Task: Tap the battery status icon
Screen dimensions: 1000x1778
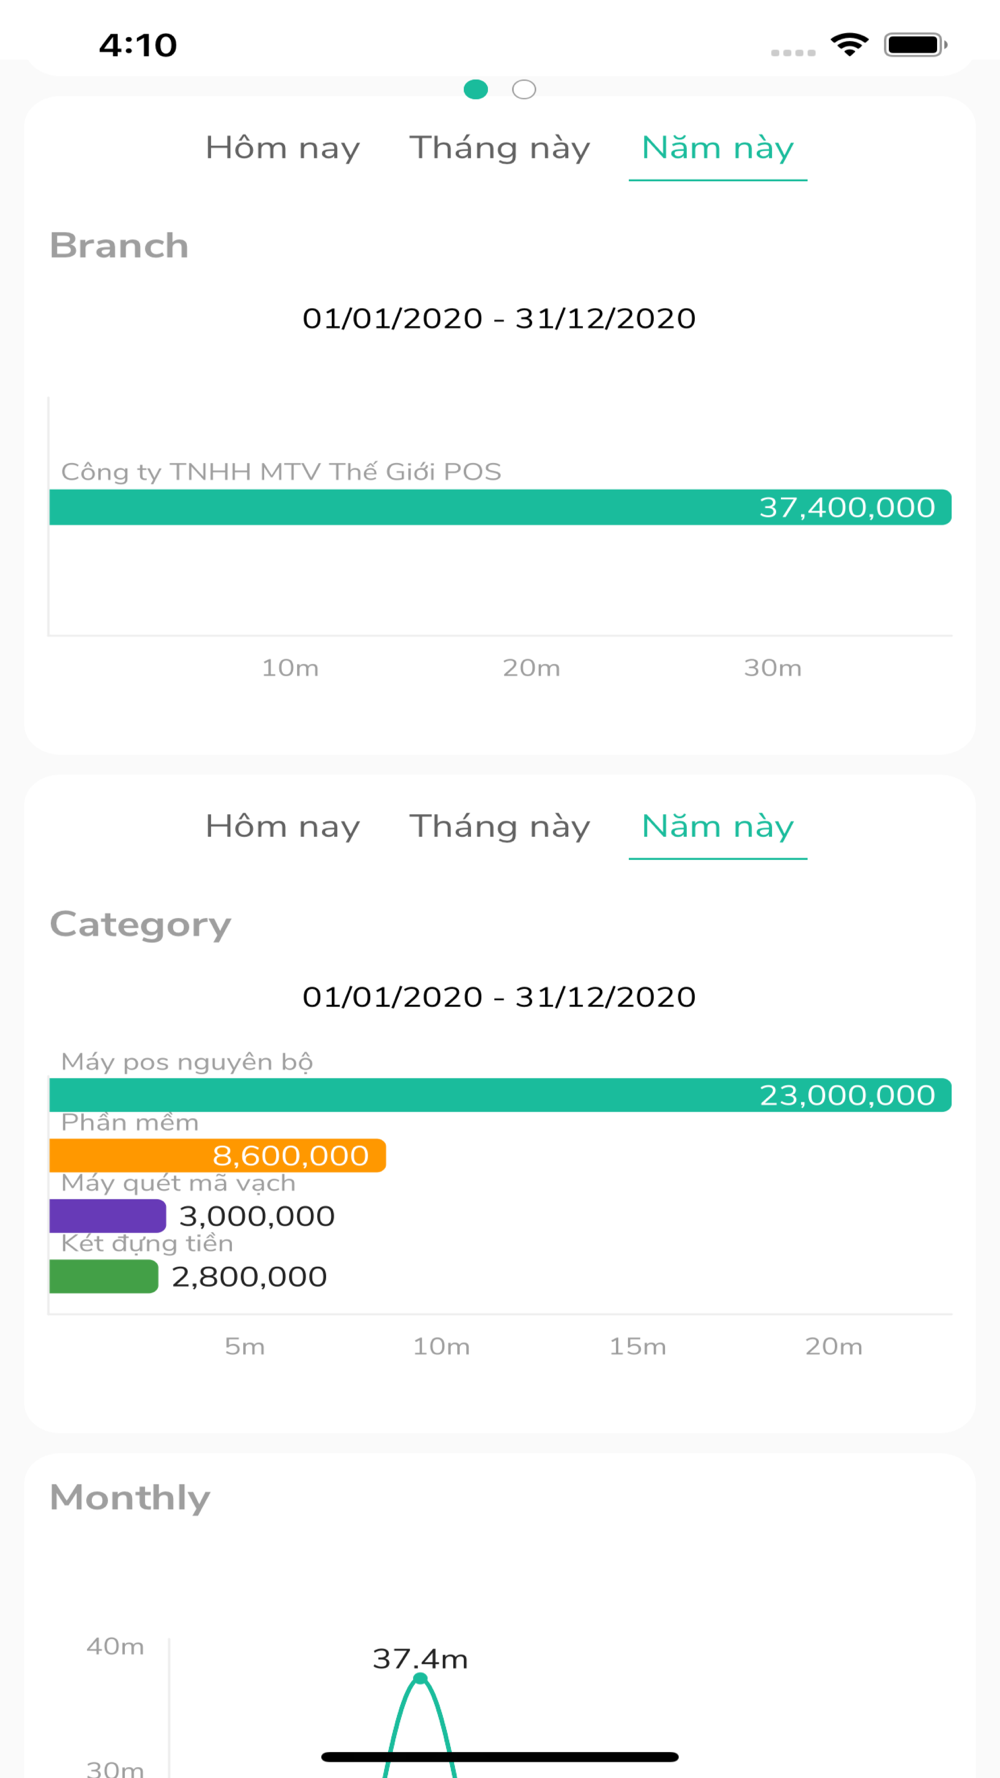Action: tap(915, 45)
